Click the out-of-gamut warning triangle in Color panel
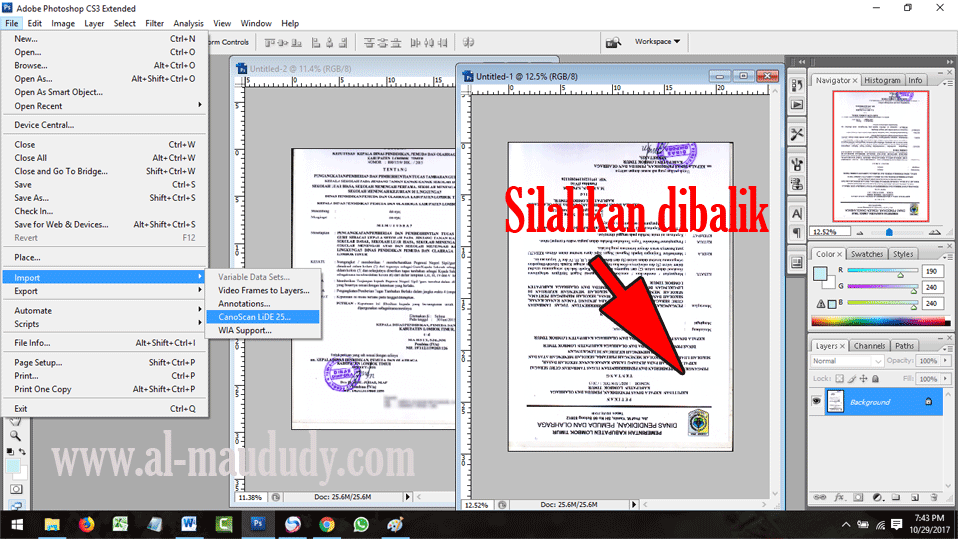This screenshot has height=539, width=958. (821, 304)
